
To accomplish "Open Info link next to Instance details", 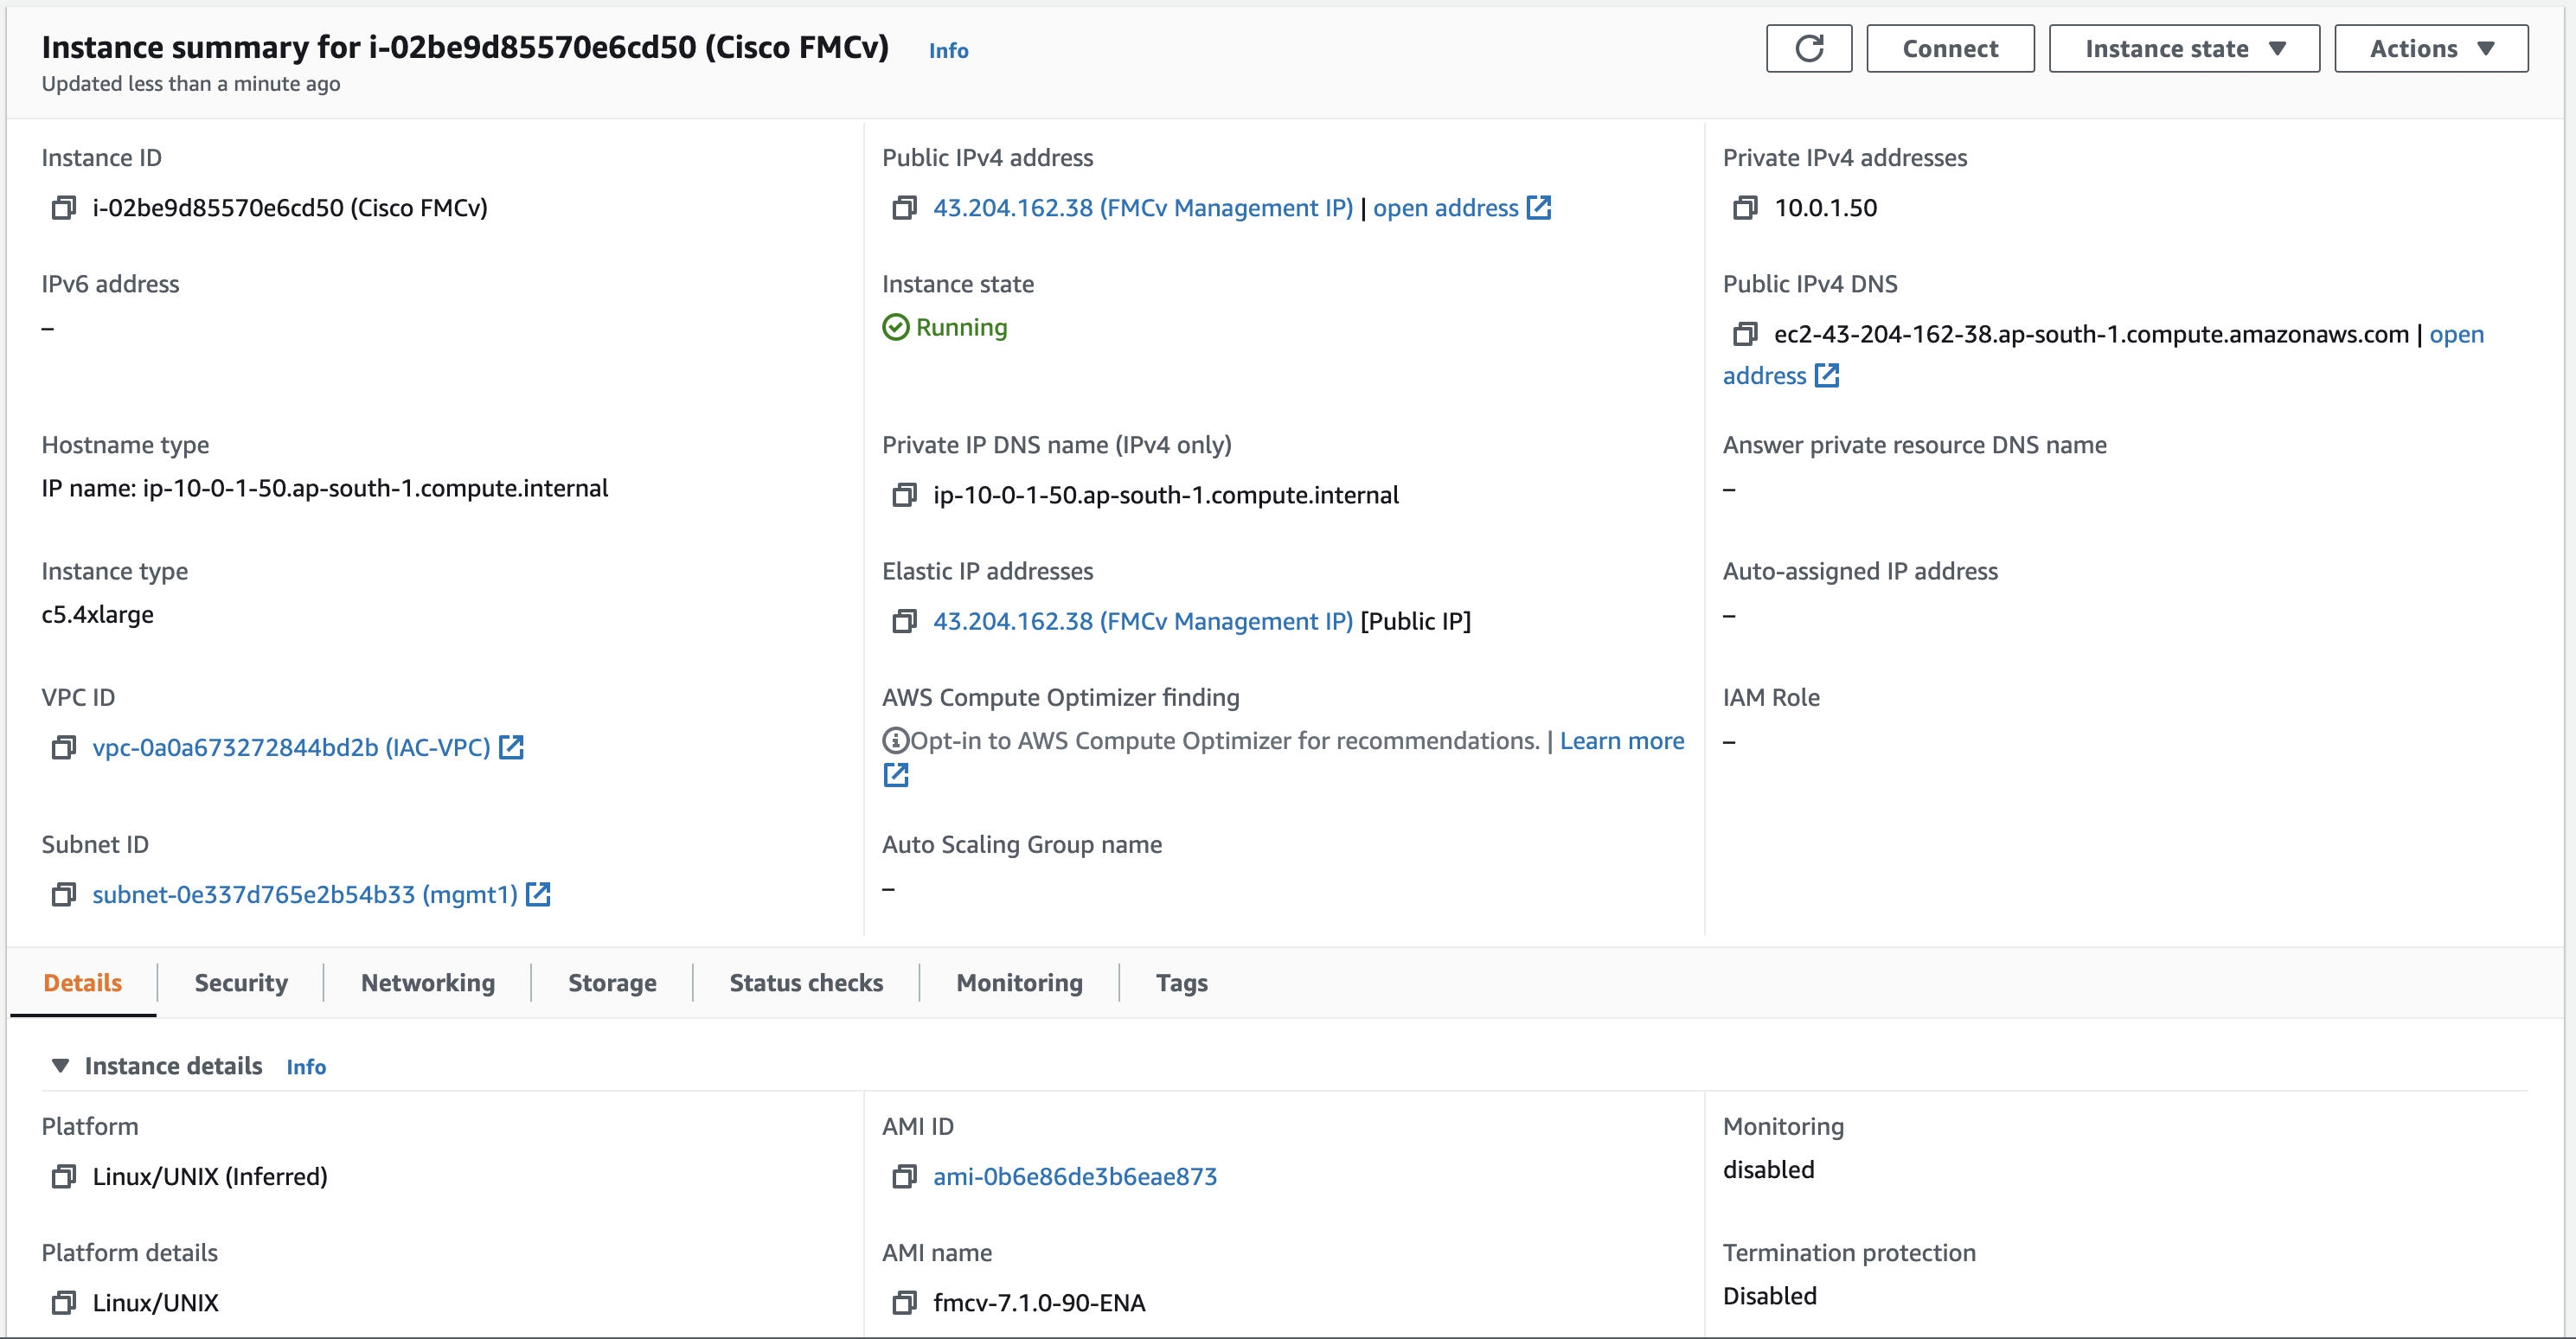I will point(306,1067).
